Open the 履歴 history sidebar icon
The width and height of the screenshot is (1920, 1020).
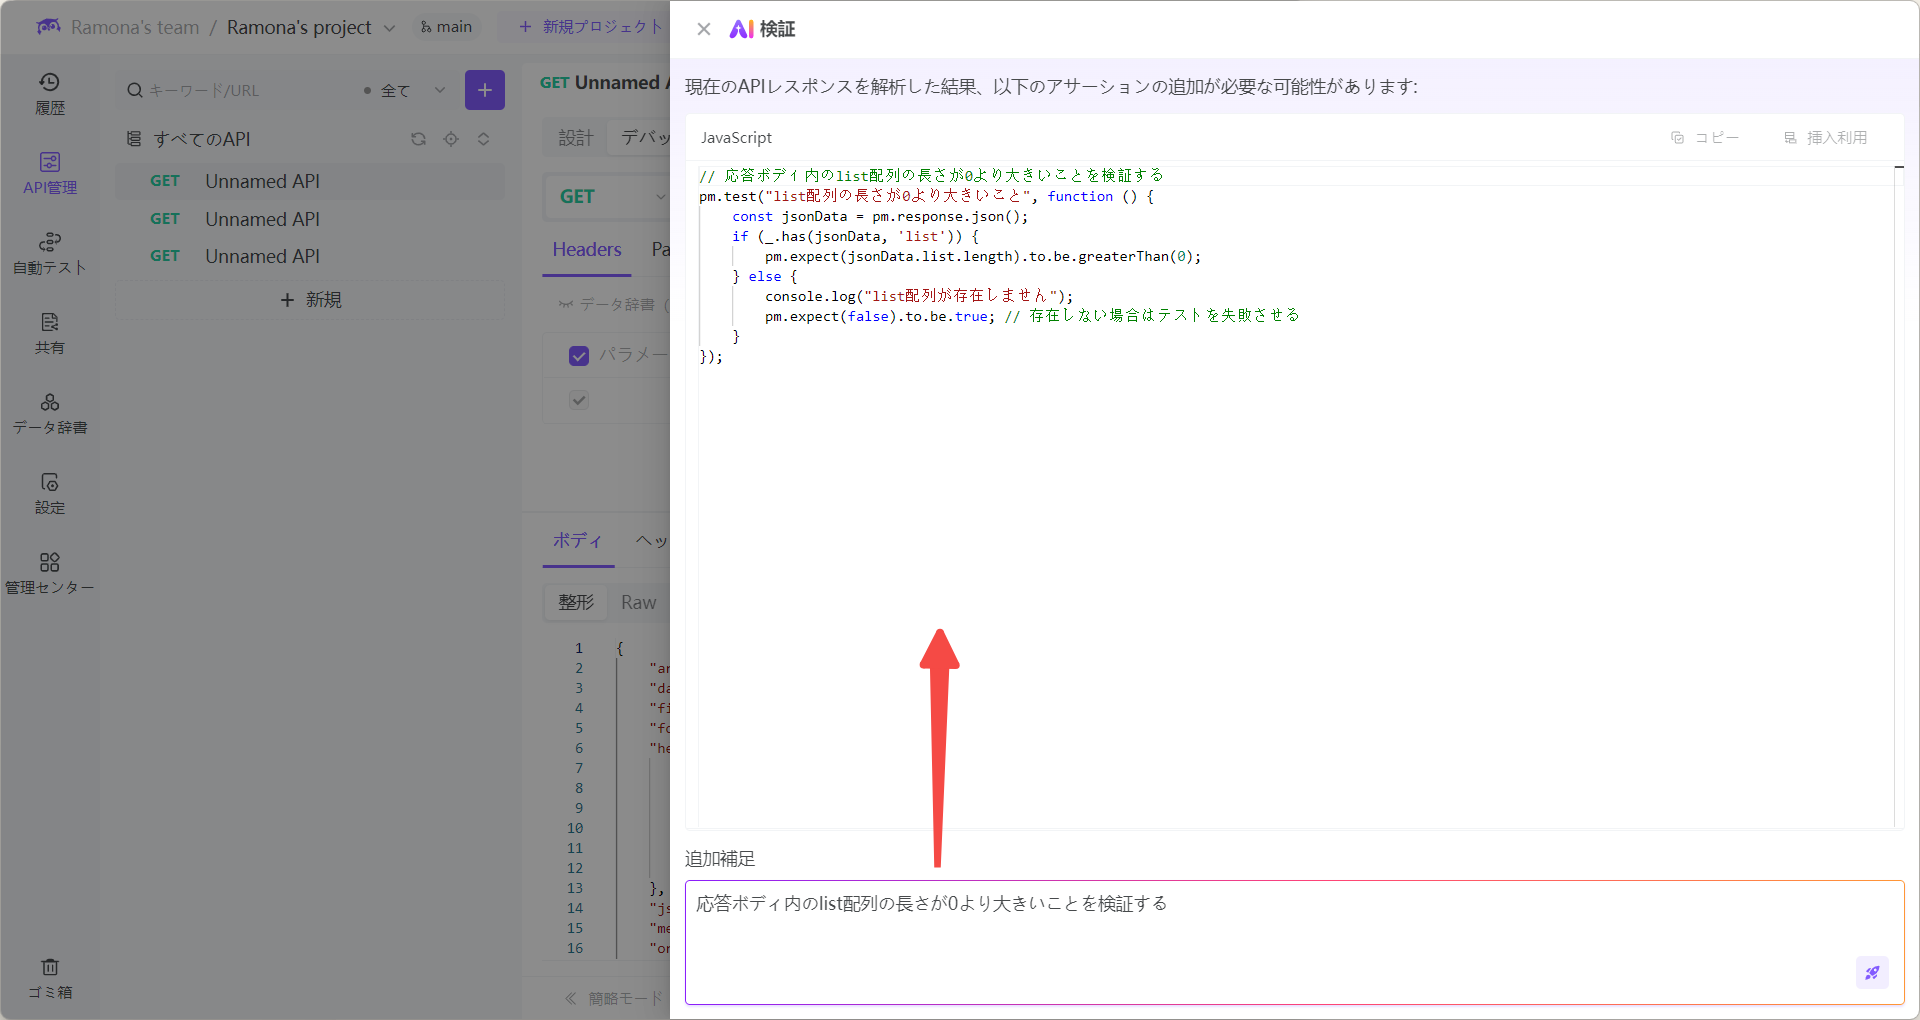50,94
